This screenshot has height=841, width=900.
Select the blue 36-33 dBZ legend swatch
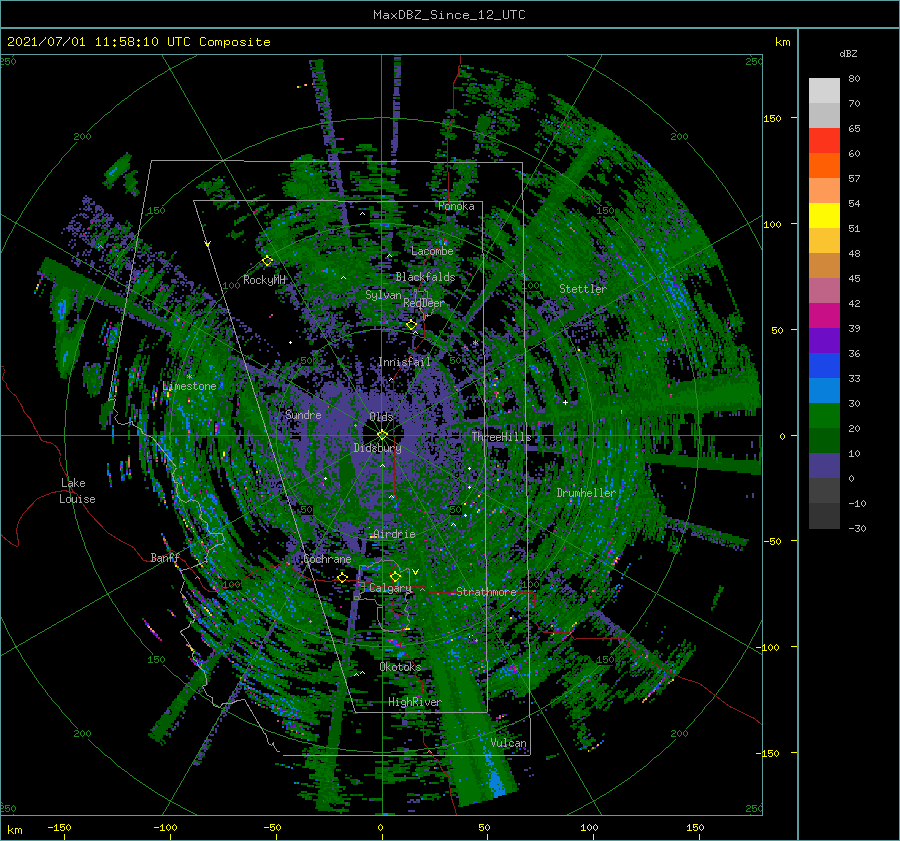pos(824,366)
